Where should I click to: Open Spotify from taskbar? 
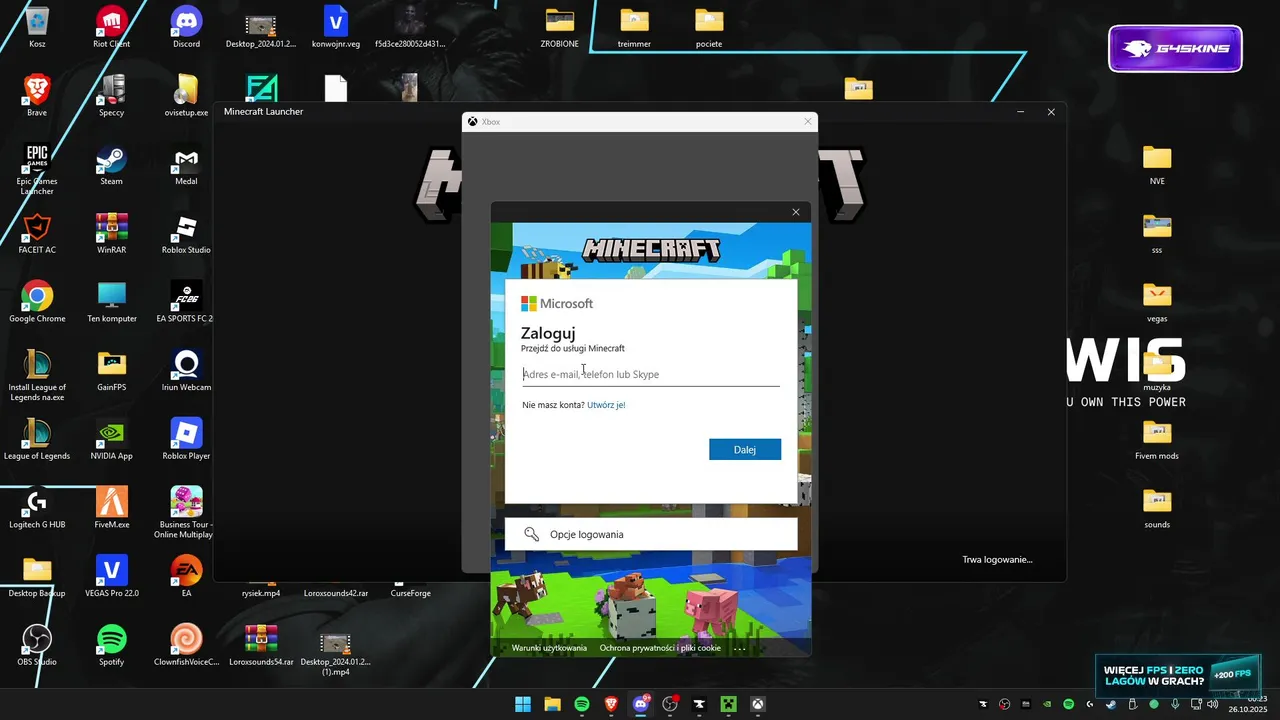tap(582, 704)
